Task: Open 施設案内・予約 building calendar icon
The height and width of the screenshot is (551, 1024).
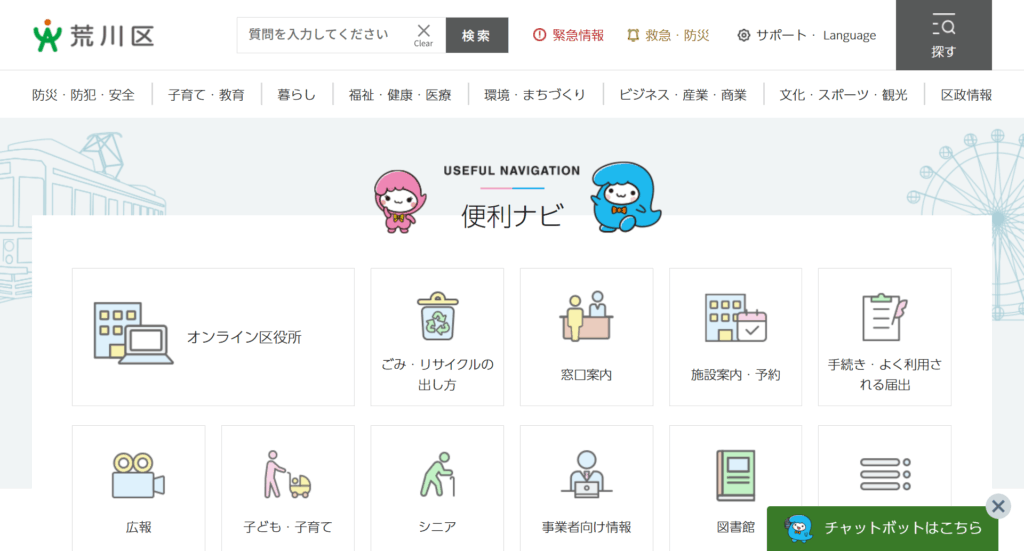Action: (x=735, y=318)
